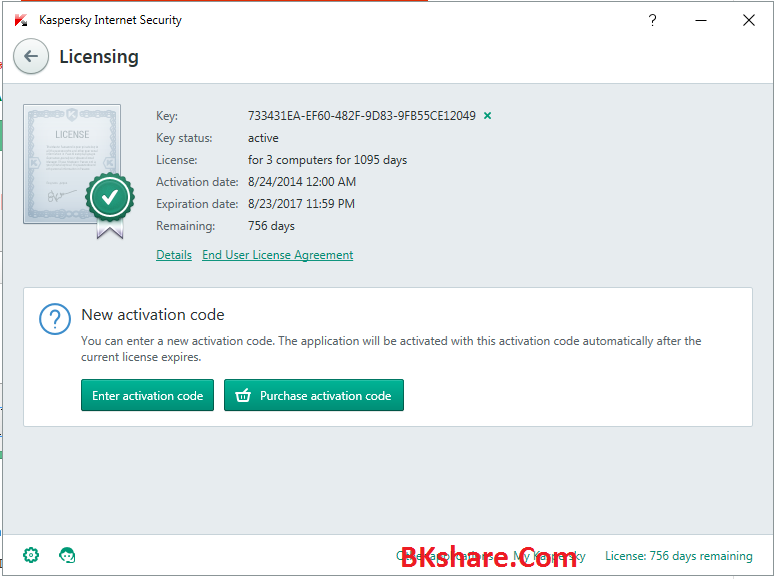
Task: Click the key status value 'active'
Action: tap(263, 138)
